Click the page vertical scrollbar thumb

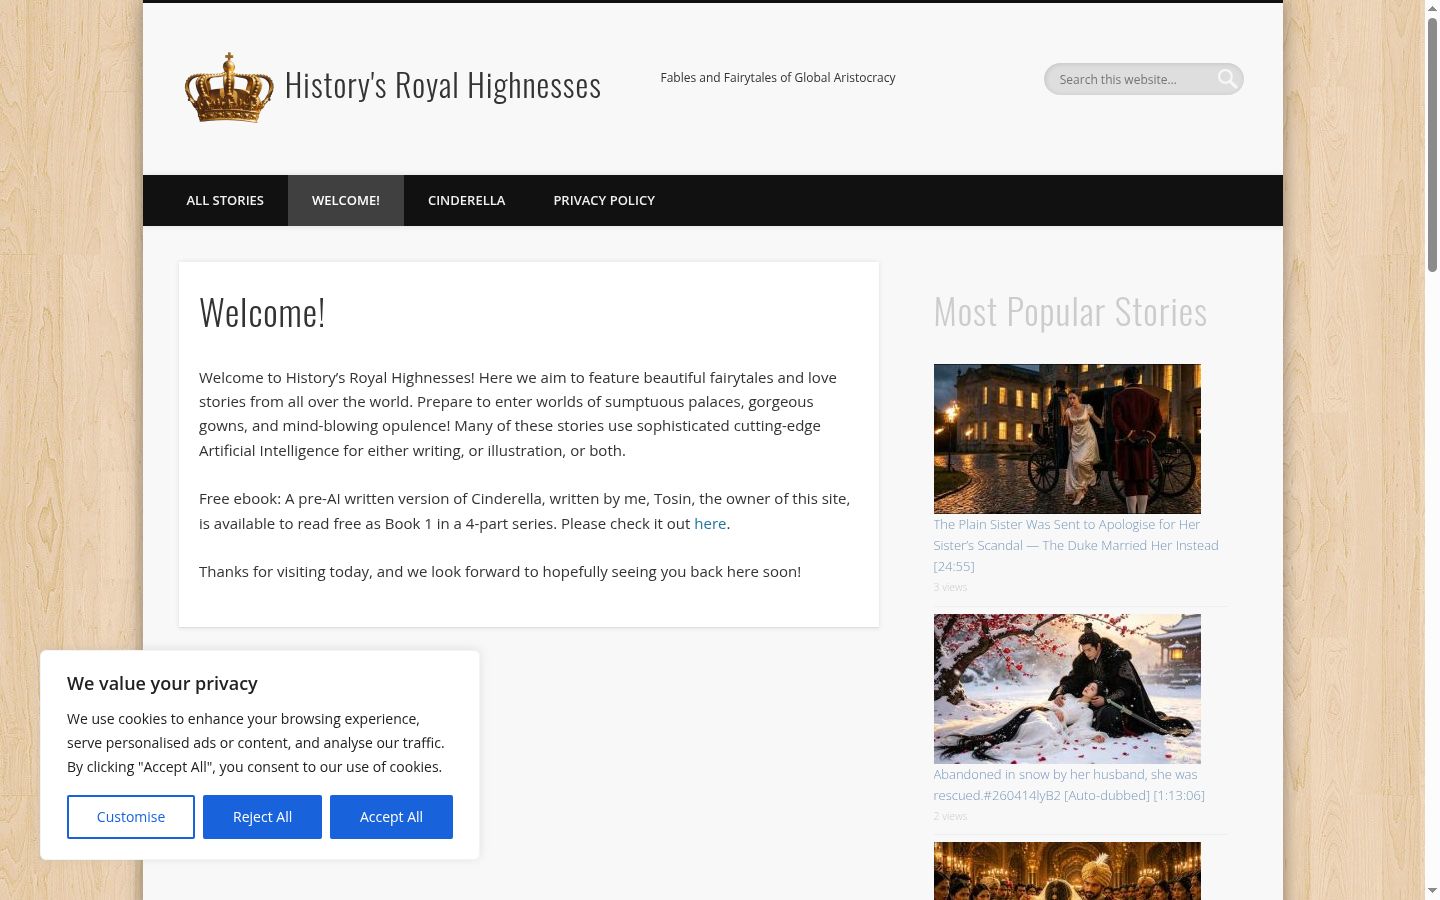1432,143
